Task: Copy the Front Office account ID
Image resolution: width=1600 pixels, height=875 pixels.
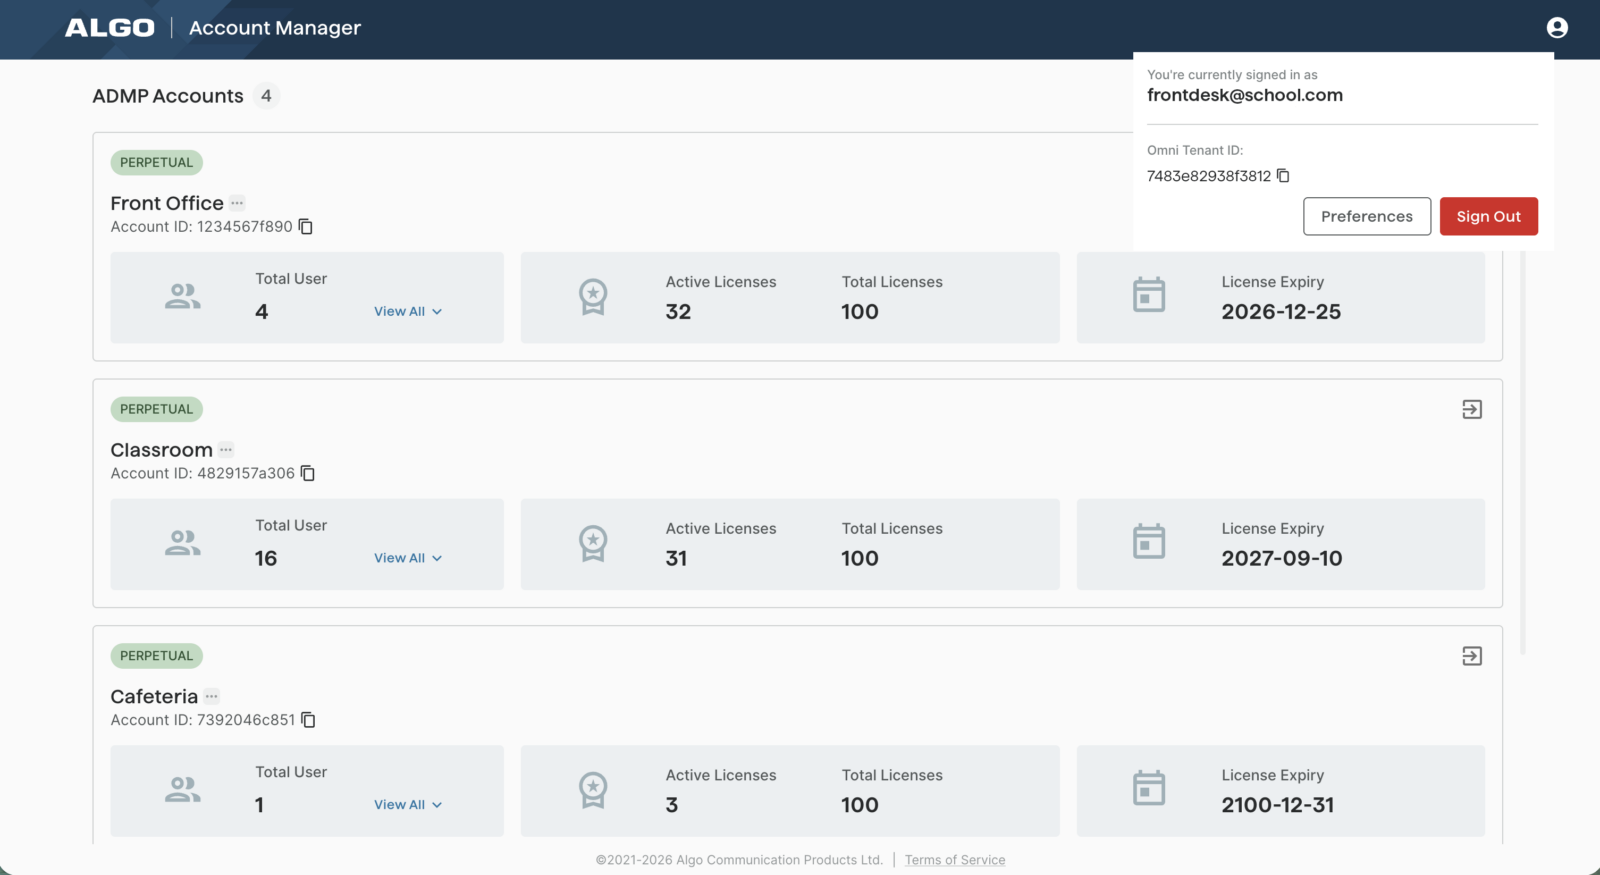Action: tap(306, 227)
